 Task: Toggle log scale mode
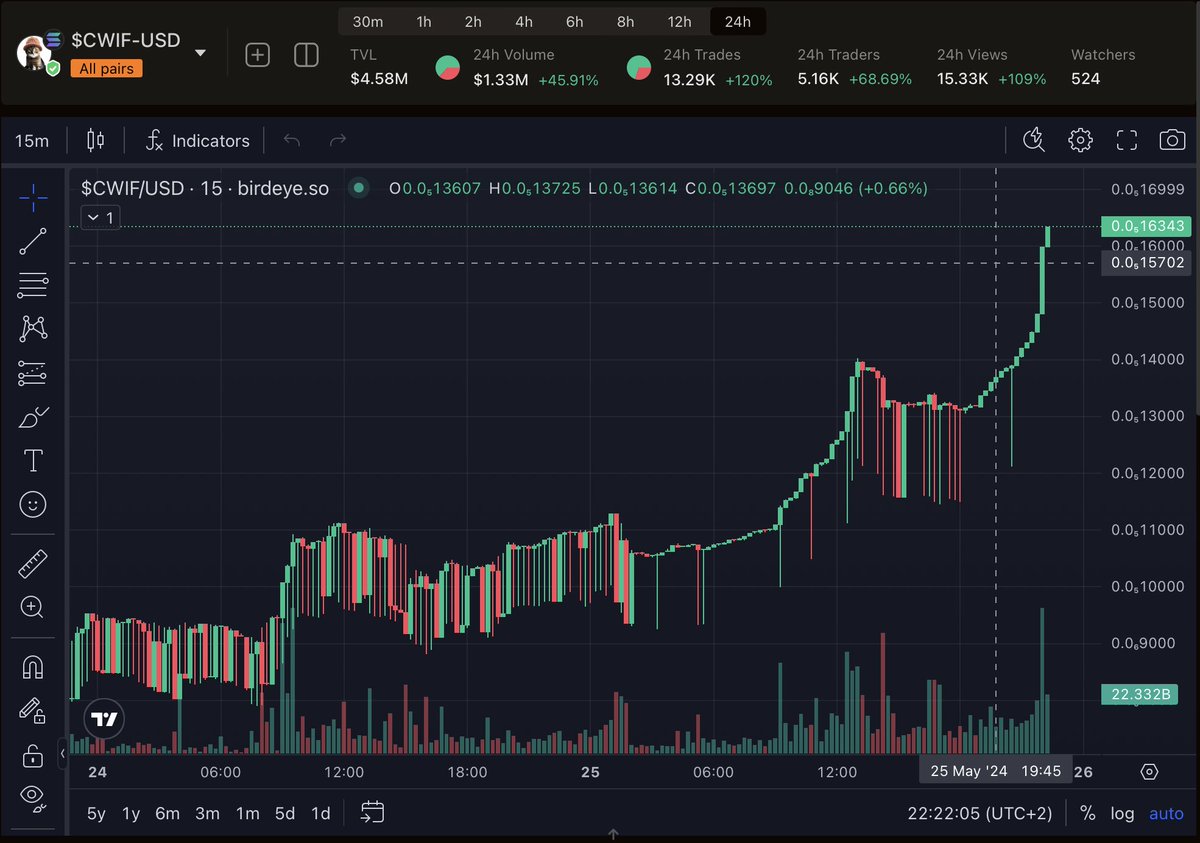(x=1122, y=813)
